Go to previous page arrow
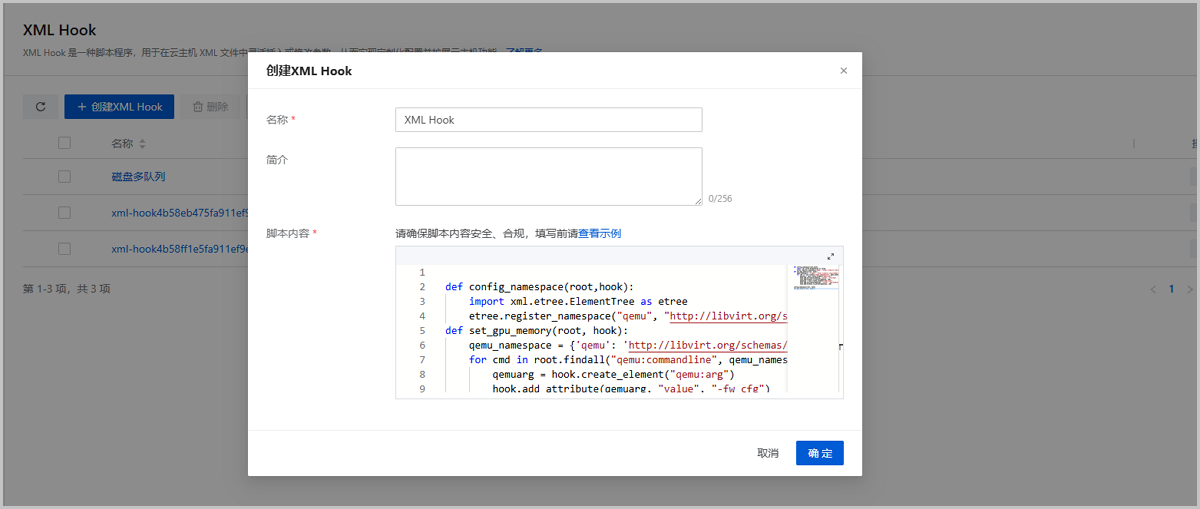Viewport: 1200px width, 509px height. tap(1152, 289)
